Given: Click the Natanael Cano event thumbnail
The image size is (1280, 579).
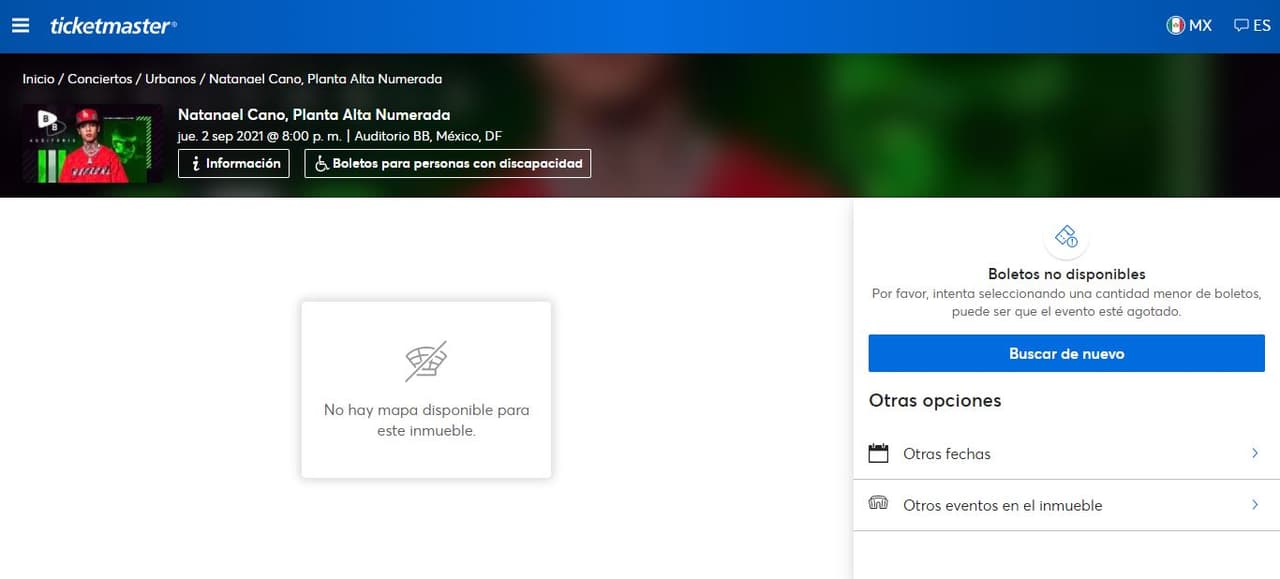Looking at the screenshot, I should point(92,143).
